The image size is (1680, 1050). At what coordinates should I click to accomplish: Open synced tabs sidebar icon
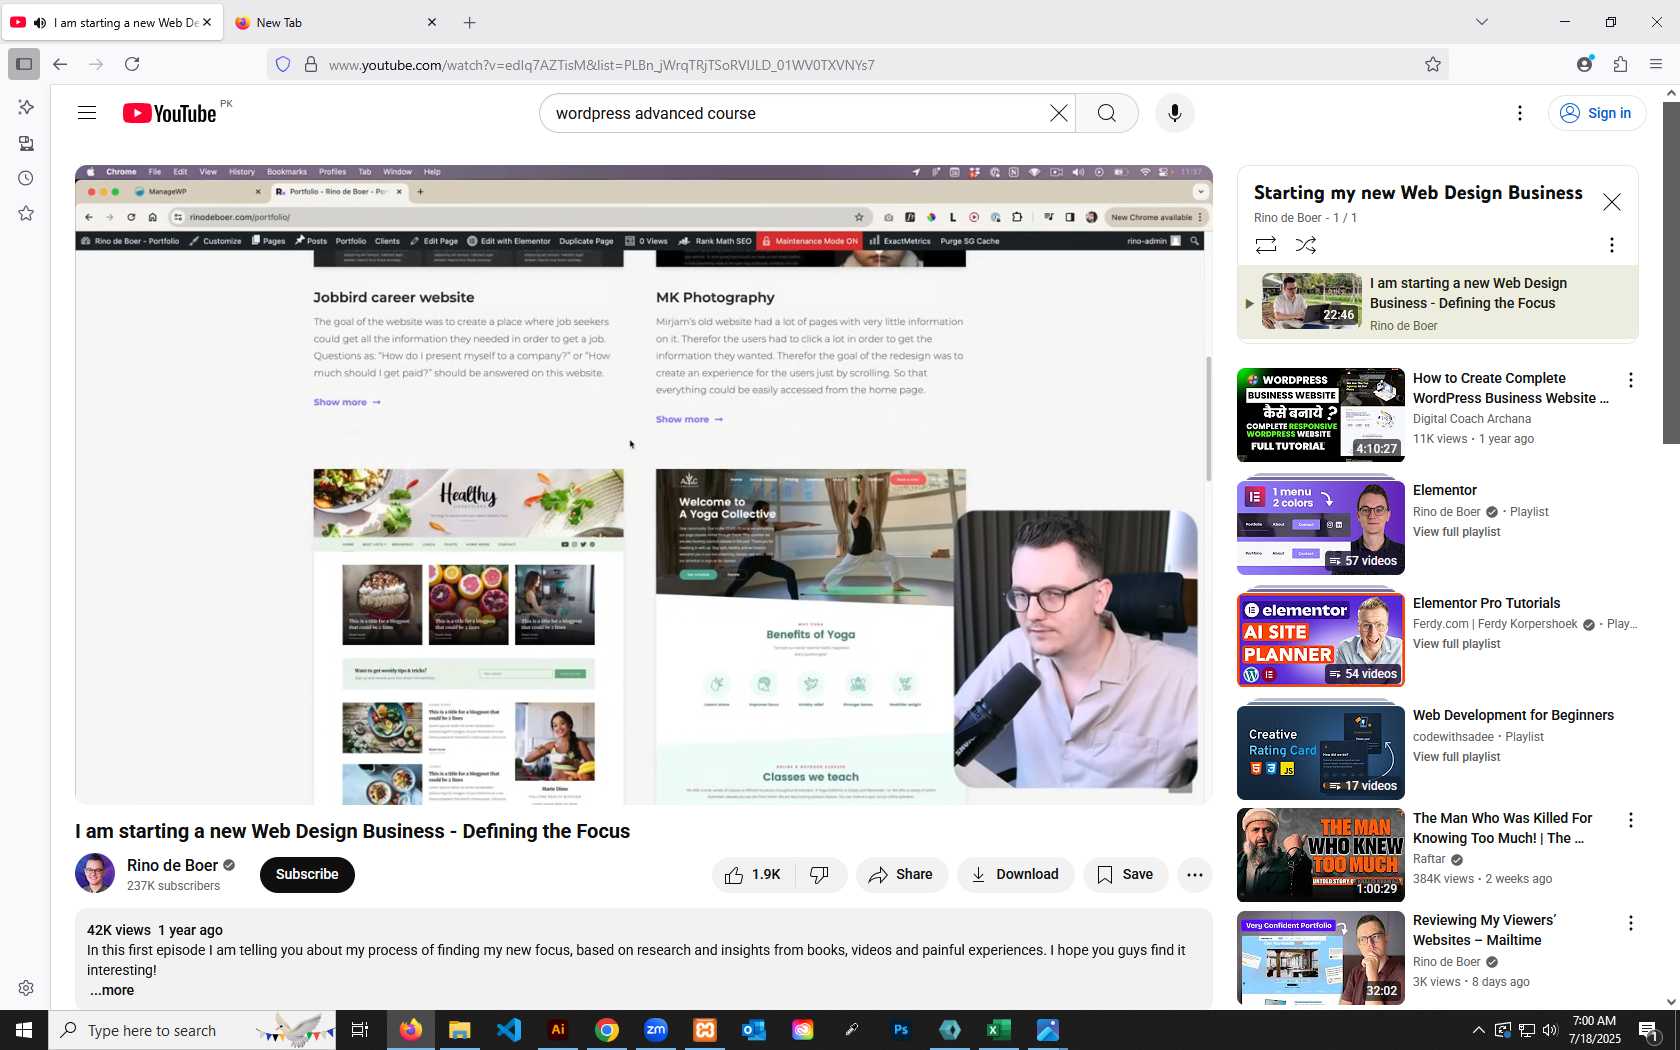26,143
